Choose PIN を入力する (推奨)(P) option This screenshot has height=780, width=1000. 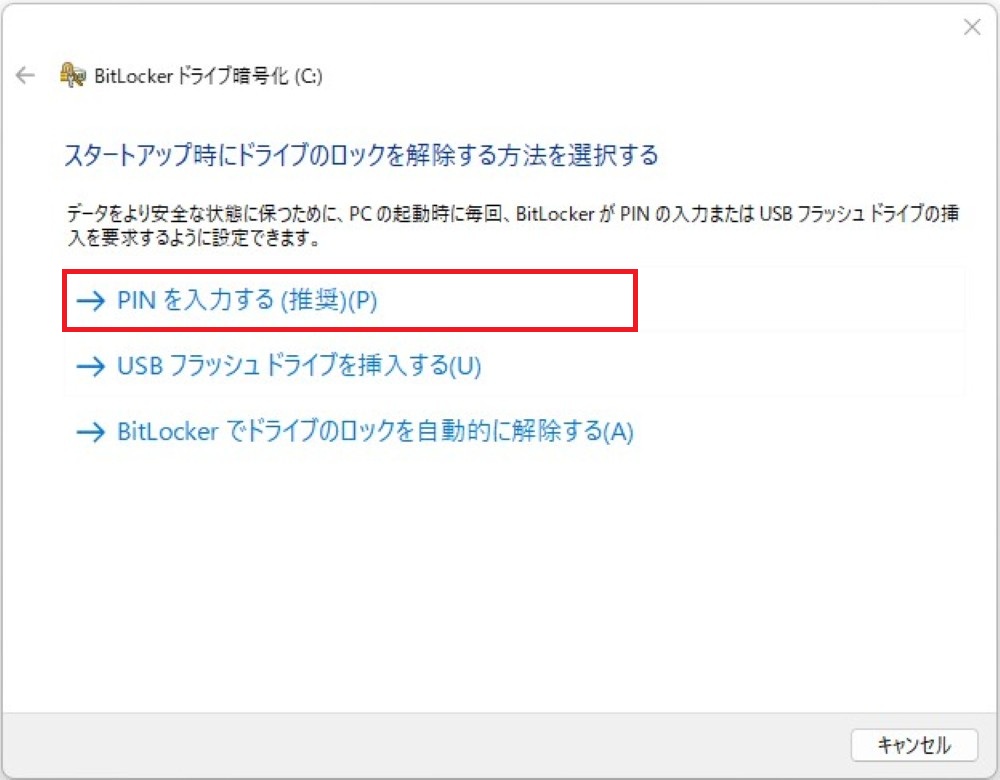click(x=247, y=300)
